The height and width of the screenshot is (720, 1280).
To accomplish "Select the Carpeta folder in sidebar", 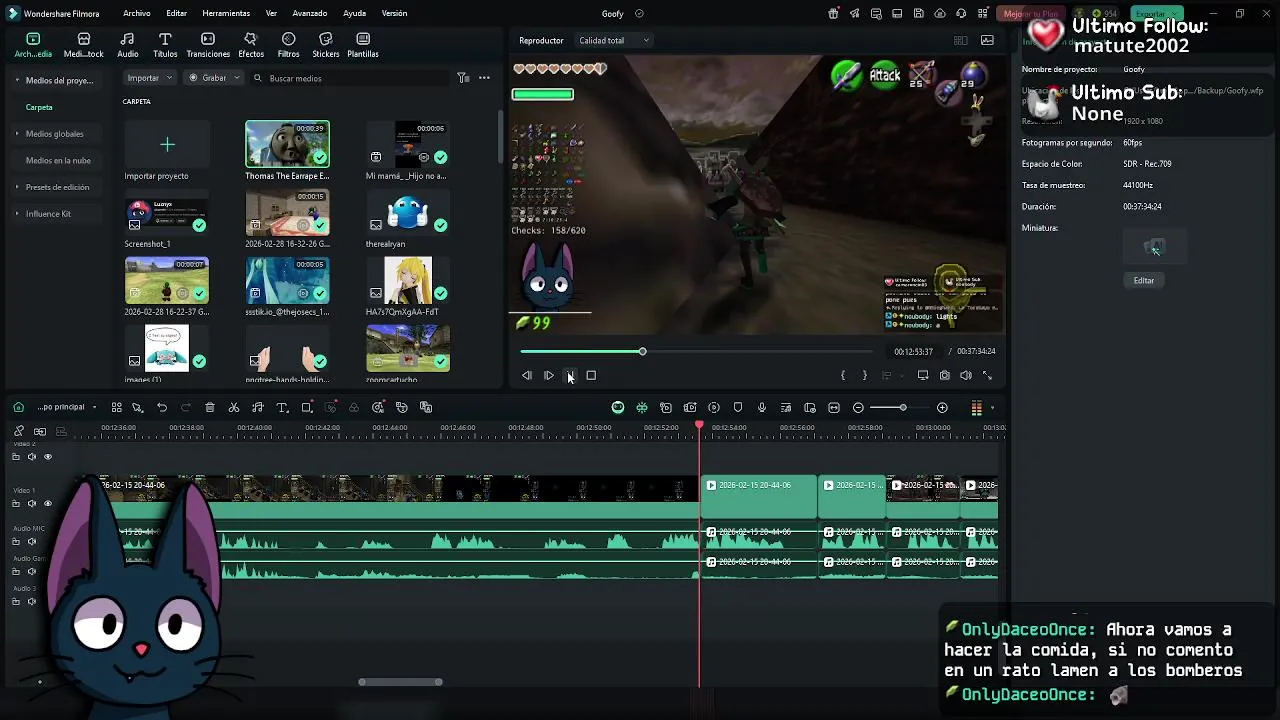I will pos(39,107).
